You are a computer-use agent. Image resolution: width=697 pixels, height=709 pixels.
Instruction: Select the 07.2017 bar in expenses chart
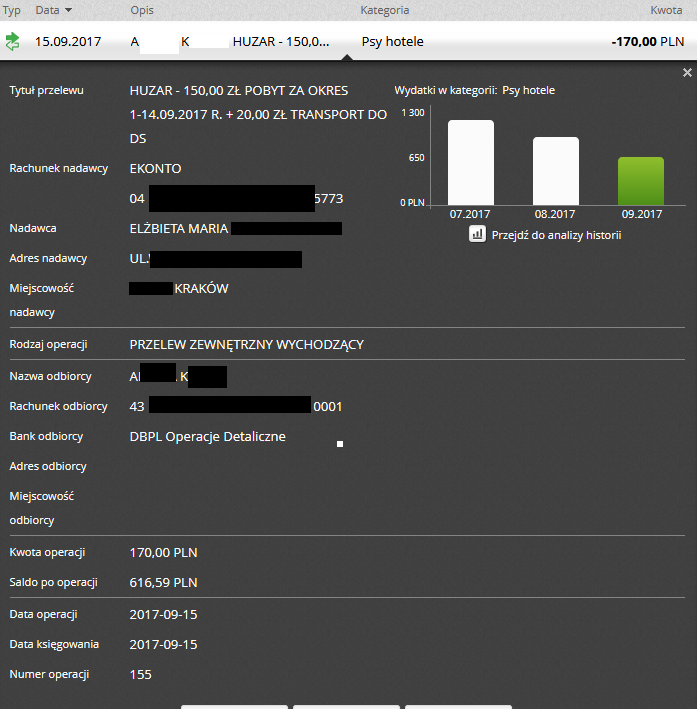pos(470,163)
